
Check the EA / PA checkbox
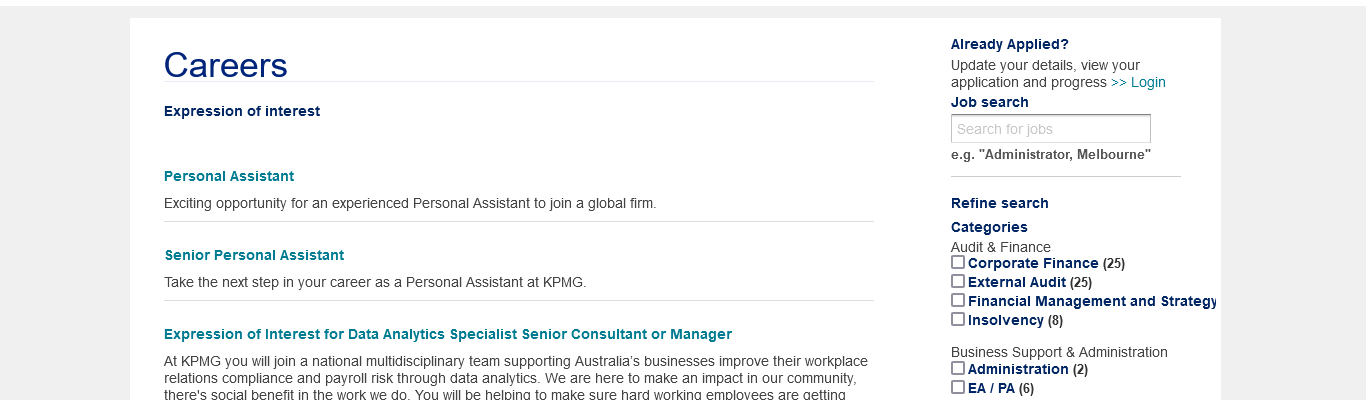958,387
